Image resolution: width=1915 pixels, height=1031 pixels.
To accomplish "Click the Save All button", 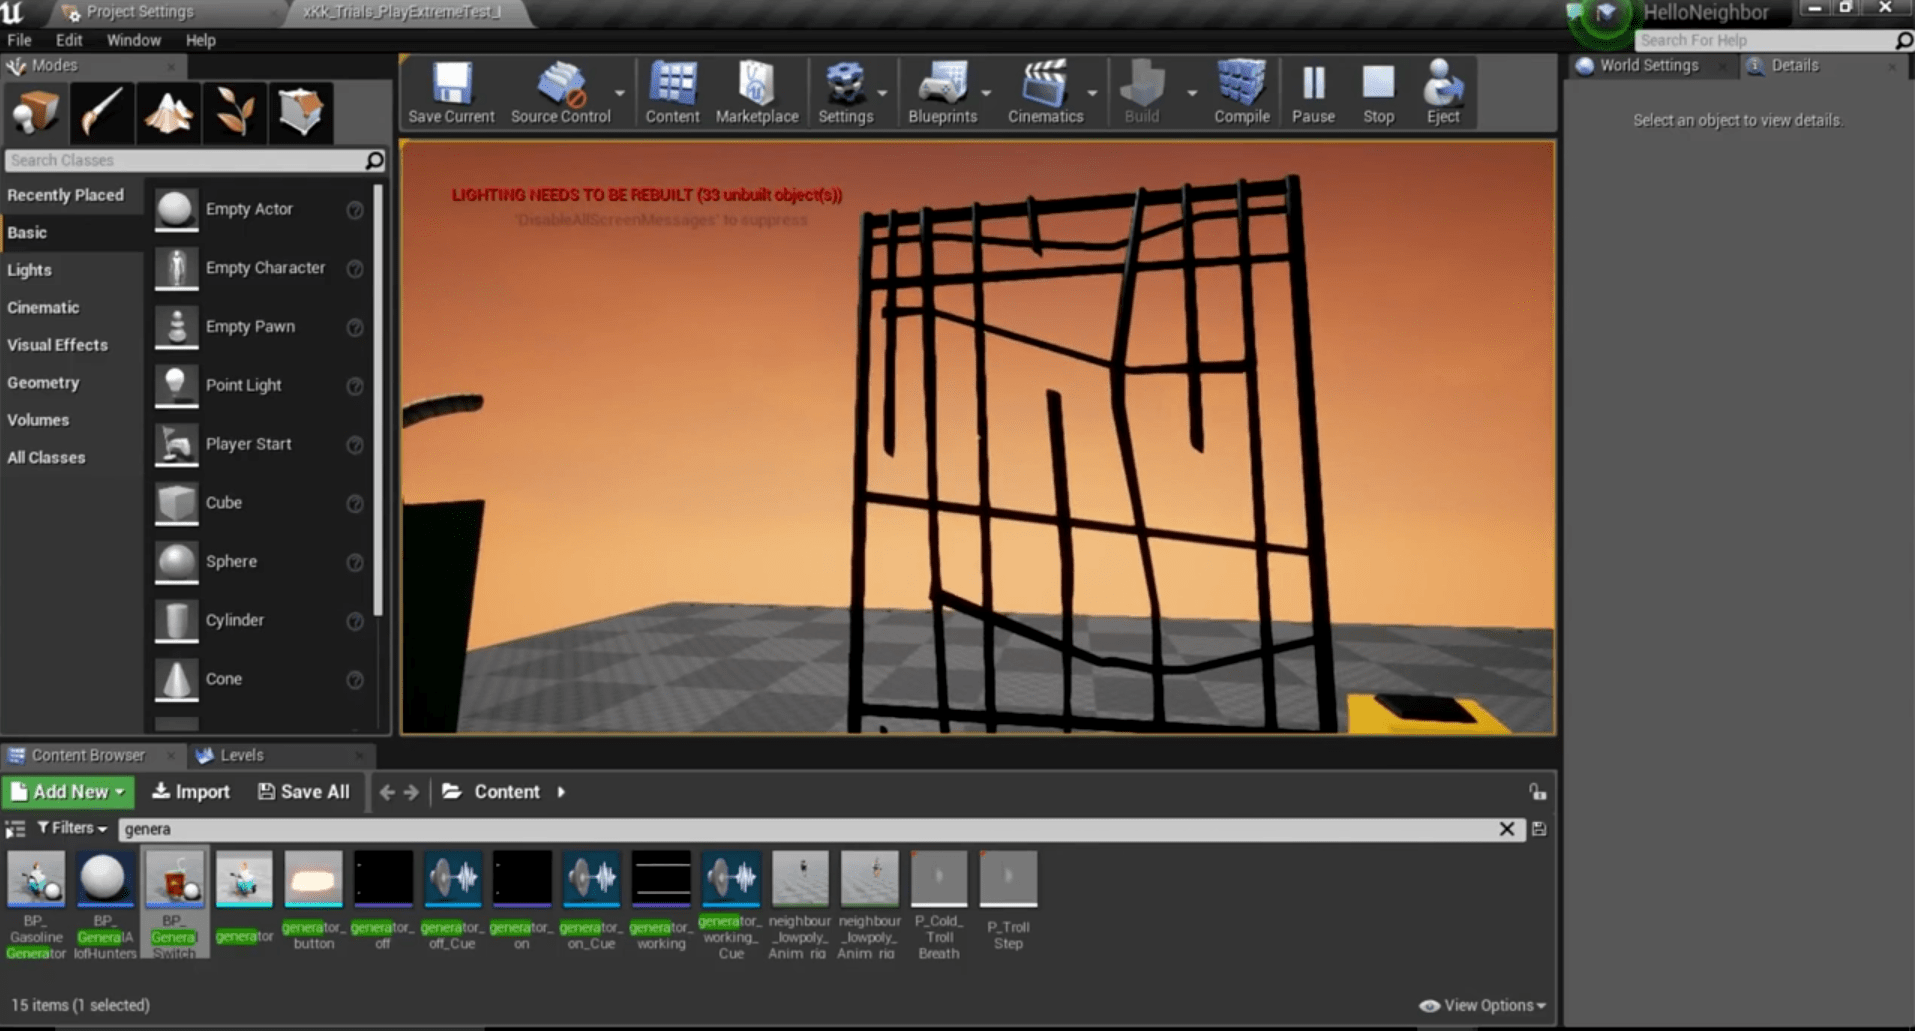I will pyautogui.click(x=304, y=792).
